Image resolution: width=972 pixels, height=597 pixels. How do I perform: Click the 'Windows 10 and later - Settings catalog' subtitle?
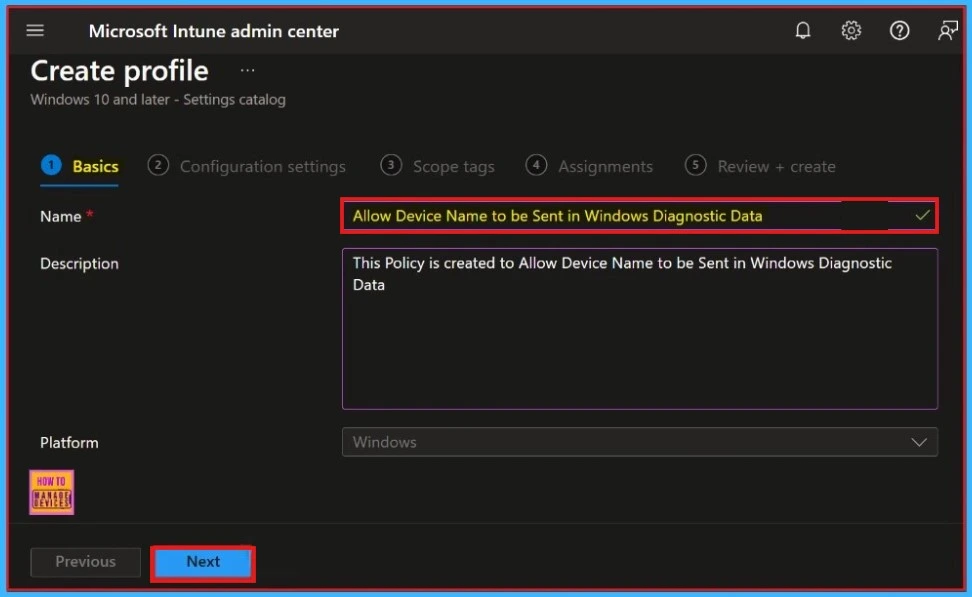pos(158,100)
